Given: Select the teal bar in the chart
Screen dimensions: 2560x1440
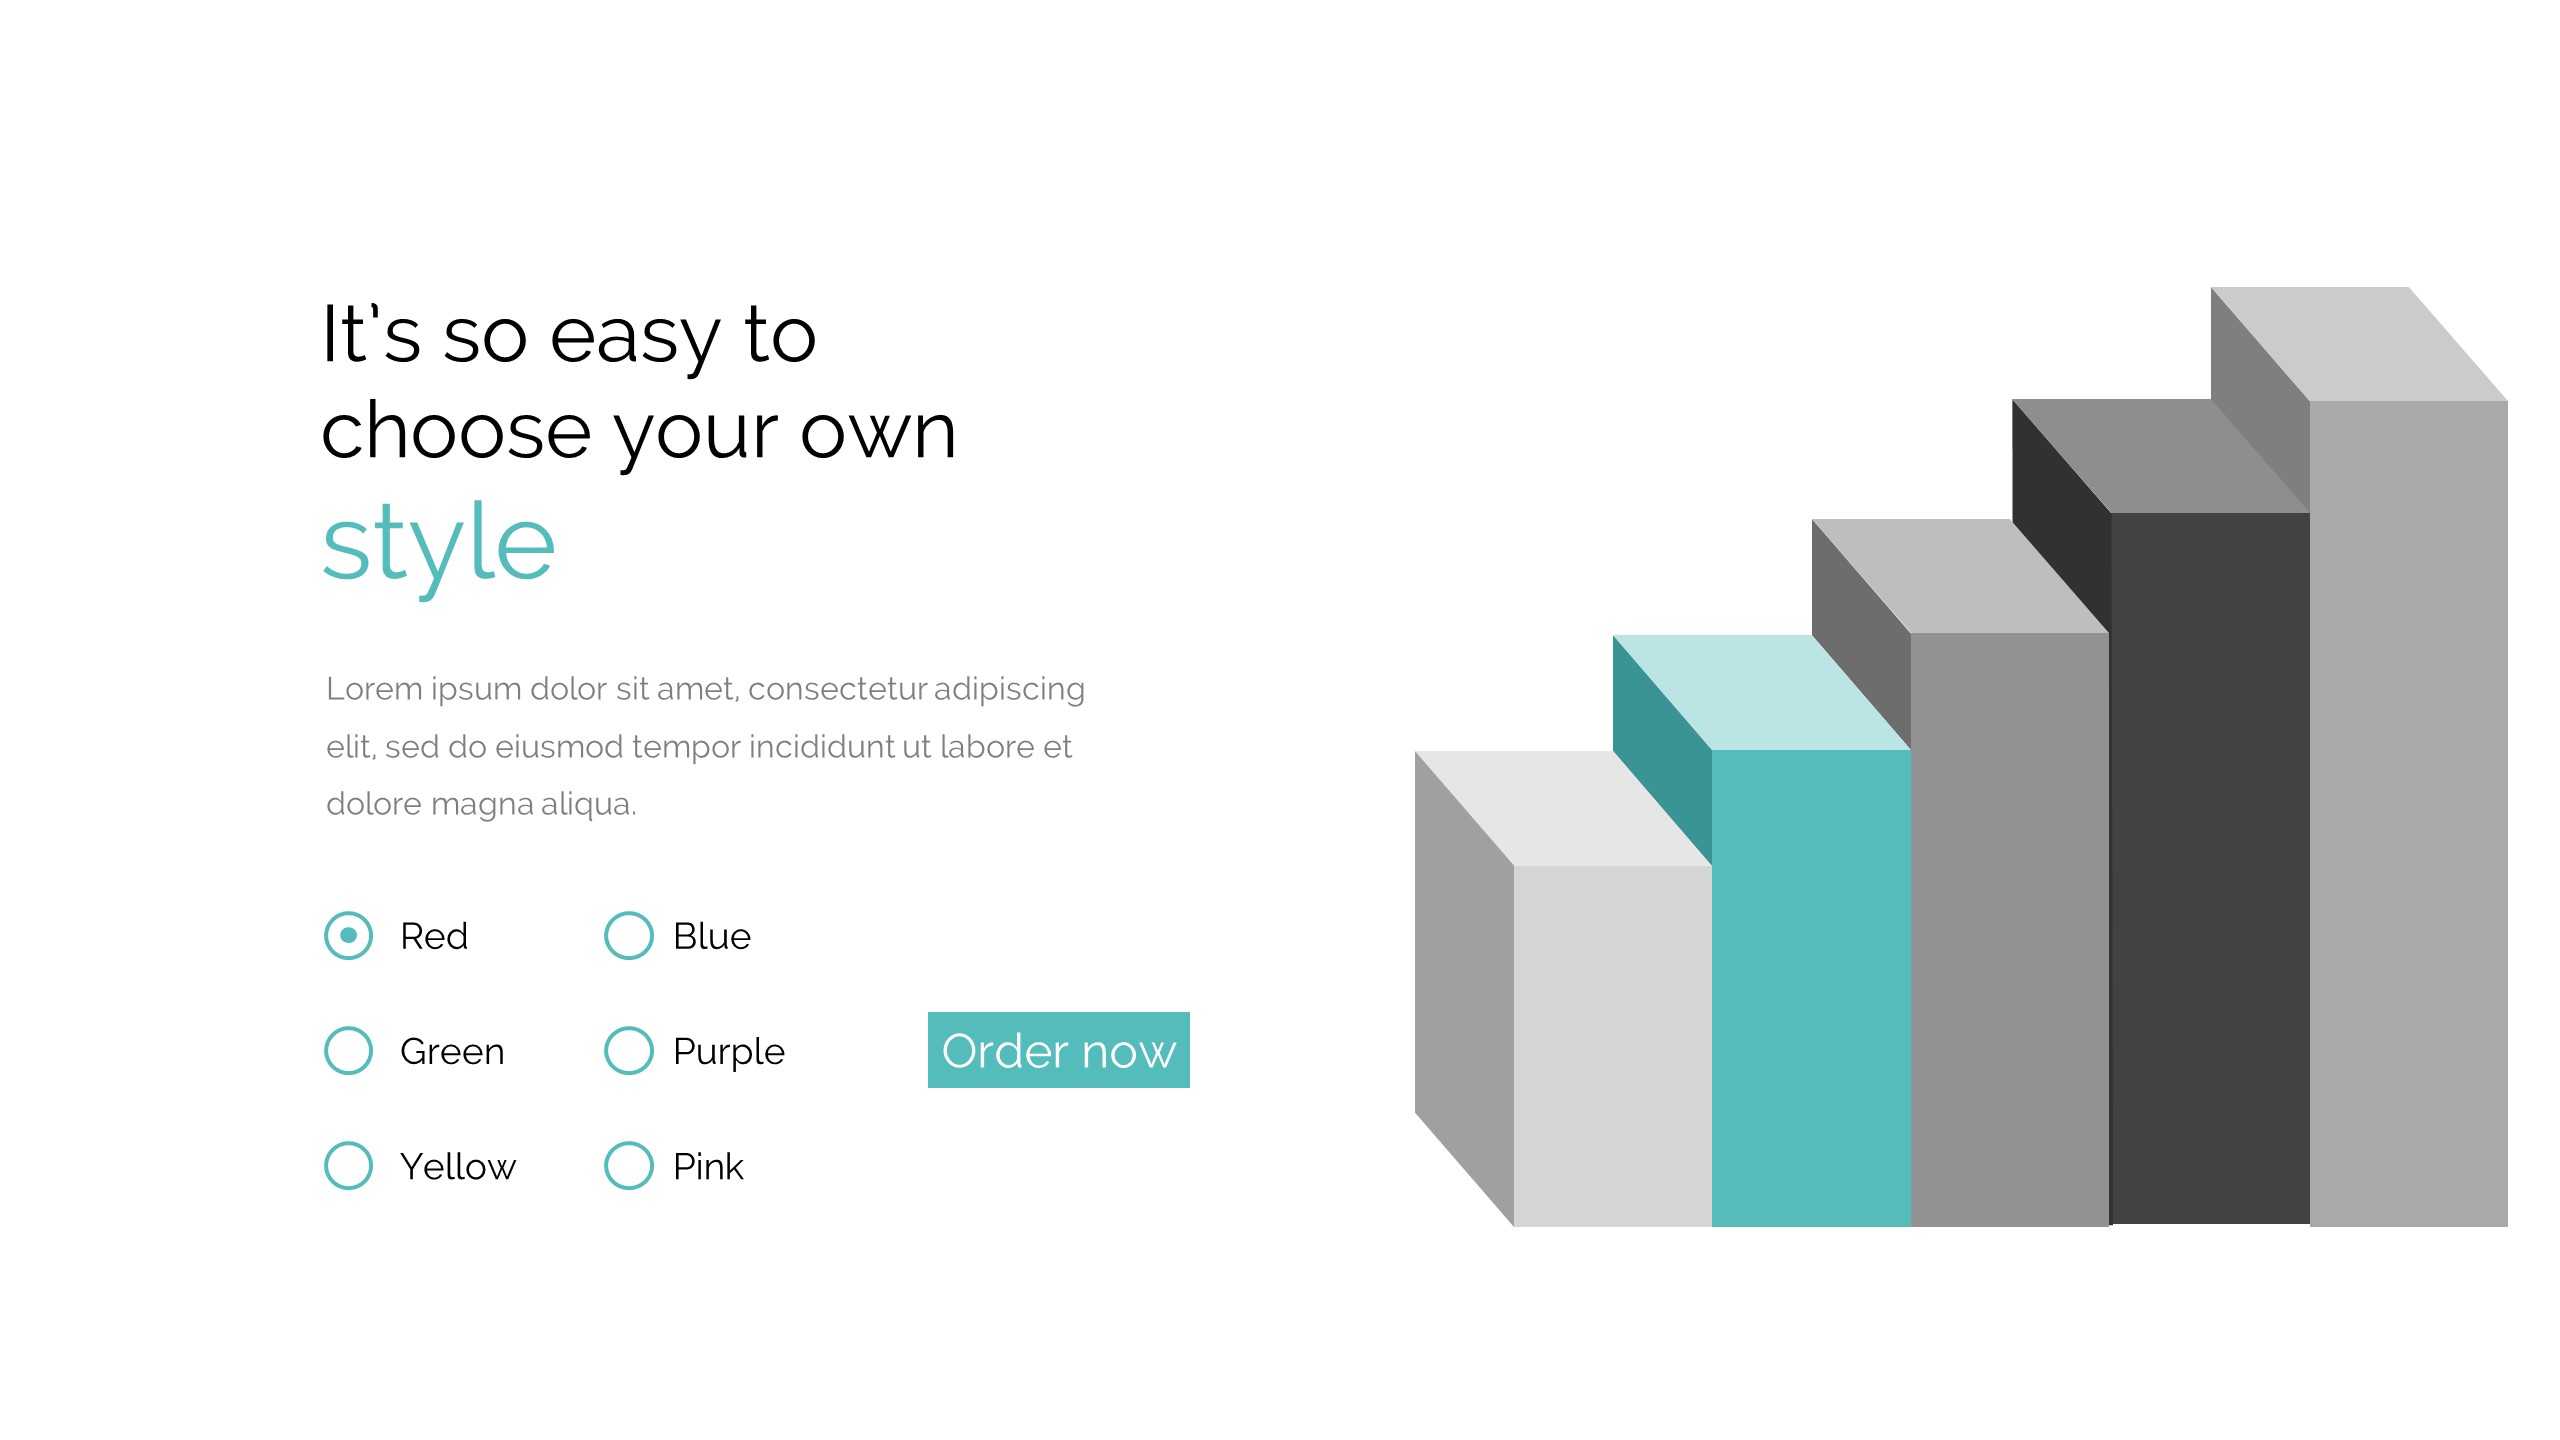Looking at the screenshot, I should coord(1810,985).
